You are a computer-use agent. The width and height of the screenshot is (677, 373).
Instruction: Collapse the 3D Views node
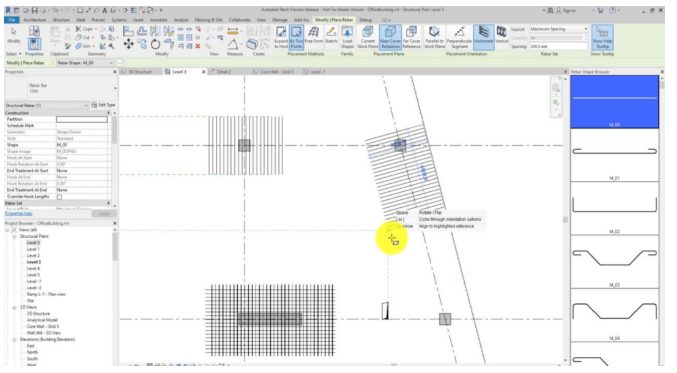14,307
